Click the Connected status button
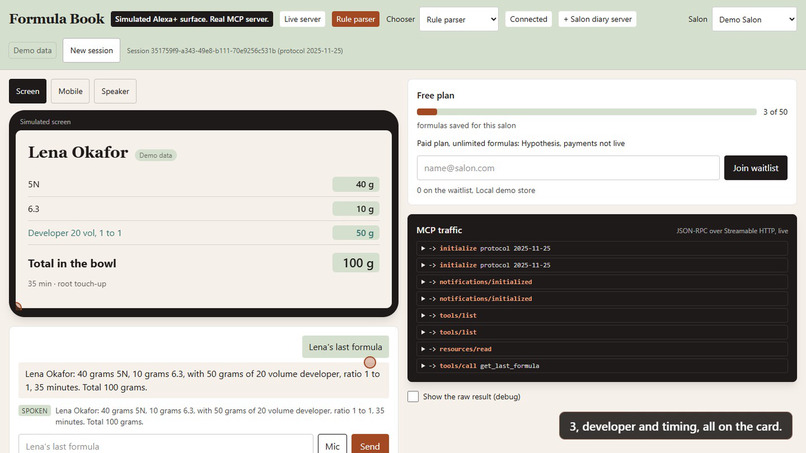806x453 pixels. click(528, 19)
